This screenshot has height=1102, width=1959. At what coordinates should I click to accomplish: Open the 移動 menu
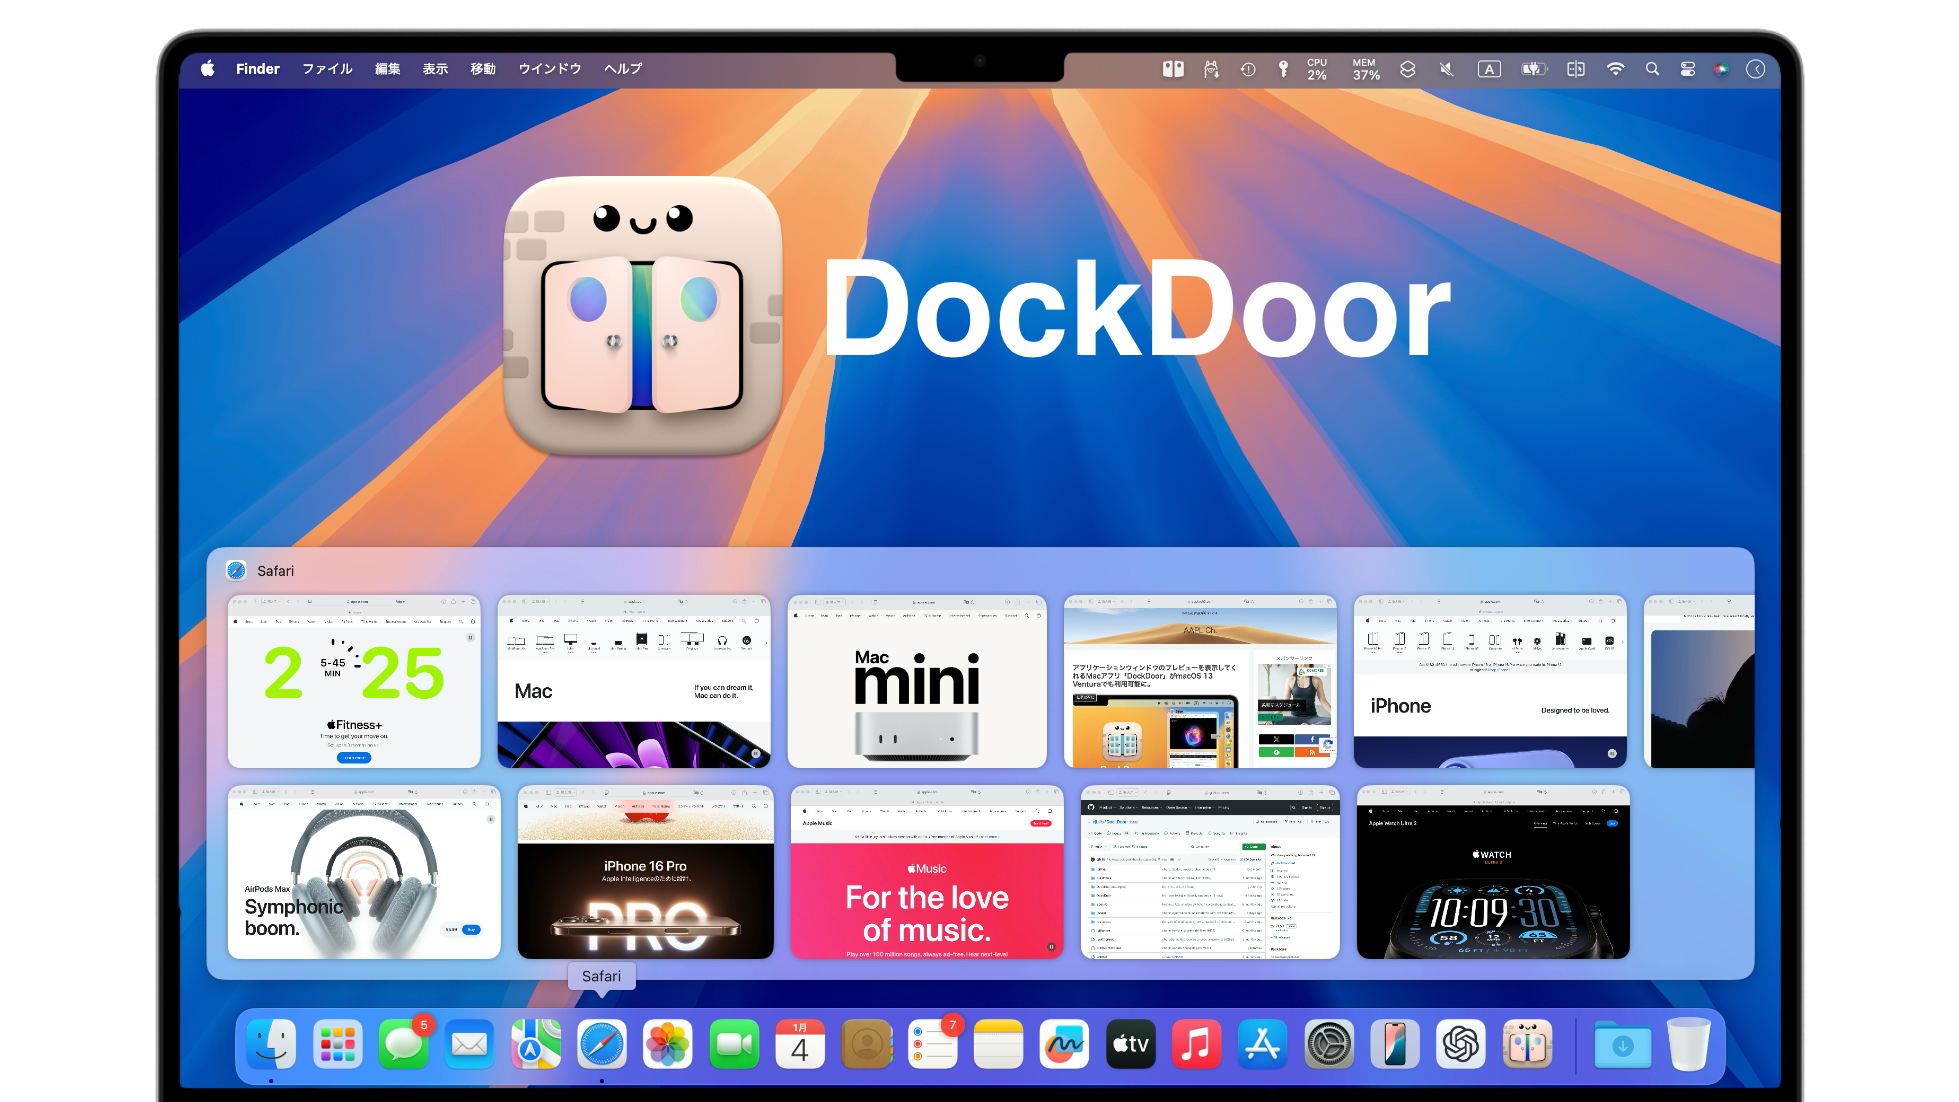tap(483, 69)
